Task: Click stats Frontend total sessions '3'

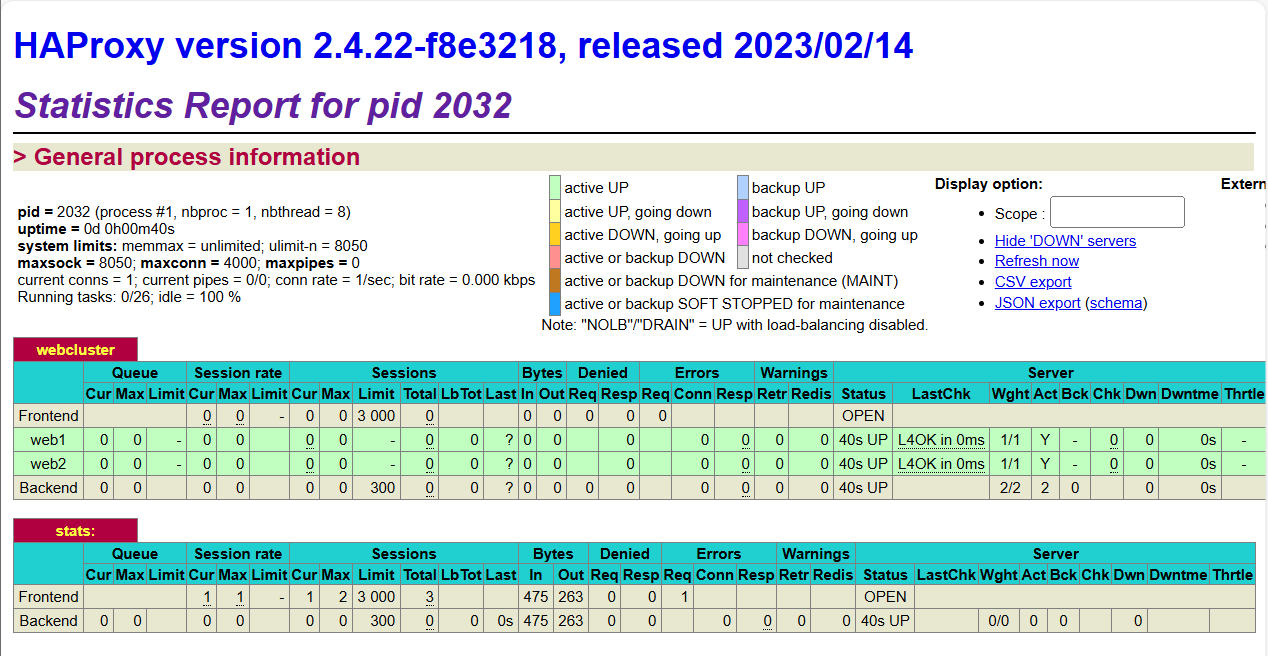Action: click(429, 597)
